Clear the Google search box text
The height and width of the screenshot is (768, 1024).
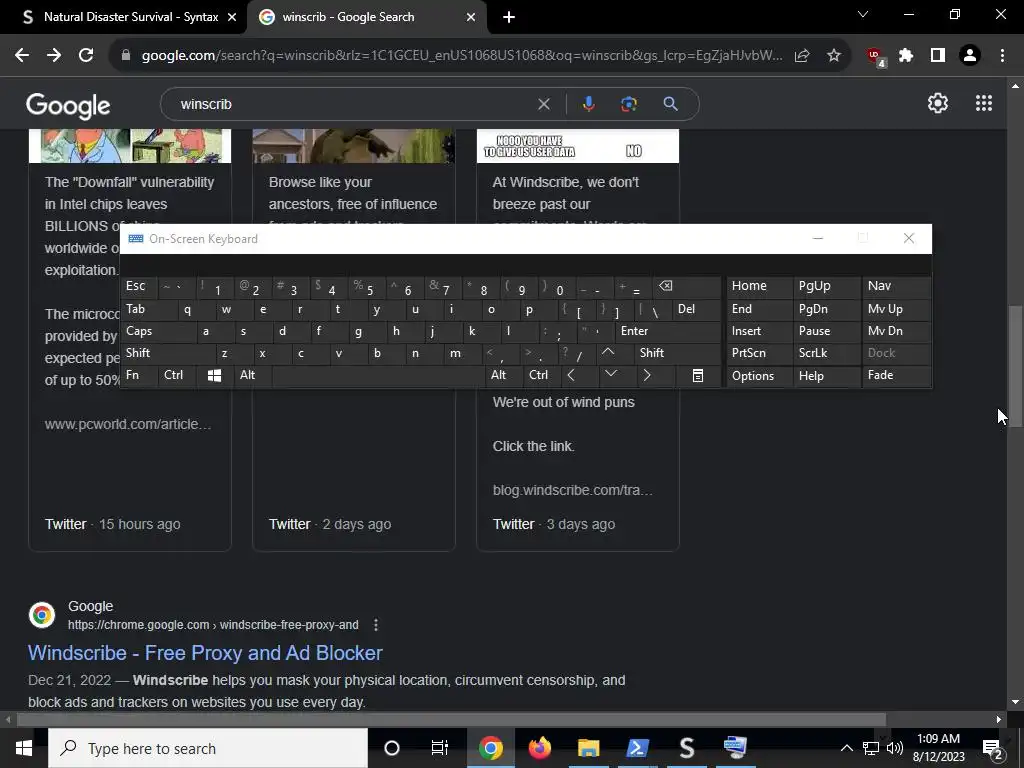click(x=543, y=104)
